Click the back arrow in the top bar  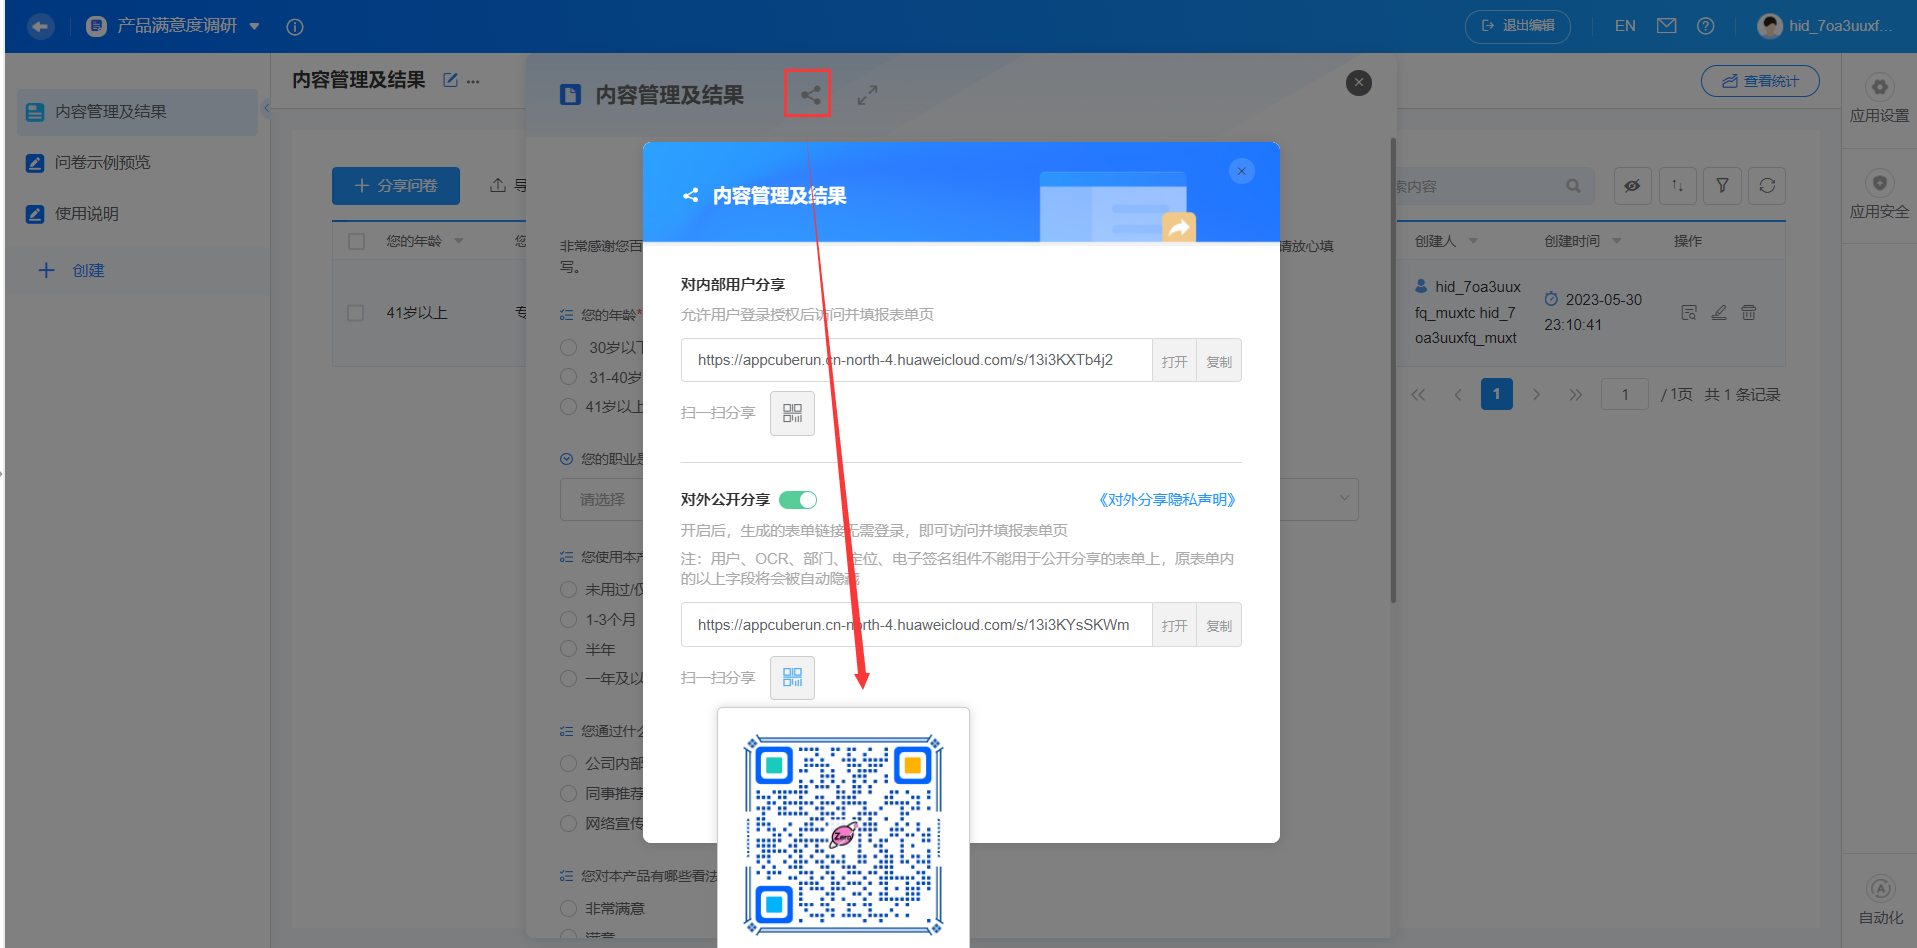pyautogui.click(x=40, y=26)
